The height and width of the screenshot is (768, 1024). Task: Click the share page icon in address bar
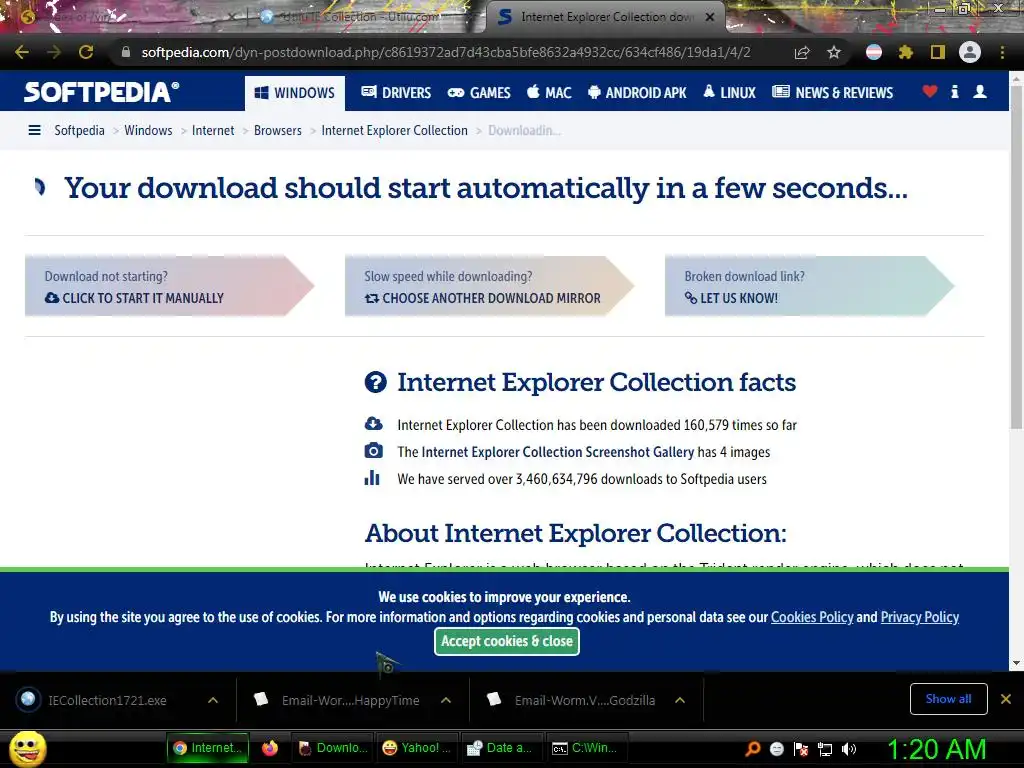802,52
